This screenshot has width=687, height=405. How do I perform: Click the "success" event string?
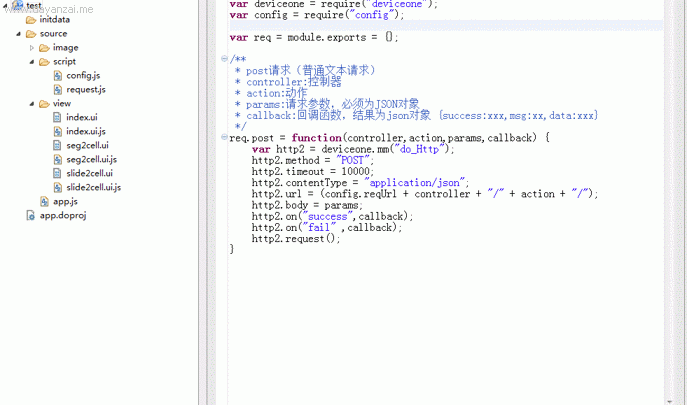pos(327,217)
